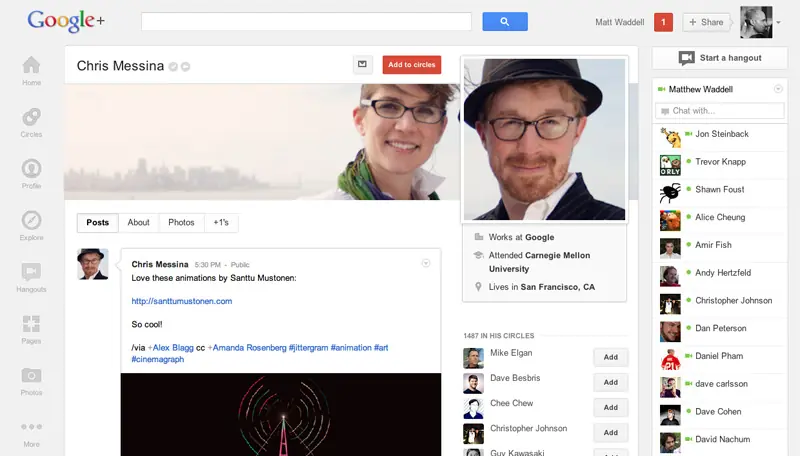Add Mike Elgan to circles
This screenshot has height=456, width=800.
[x=611, y=357]
